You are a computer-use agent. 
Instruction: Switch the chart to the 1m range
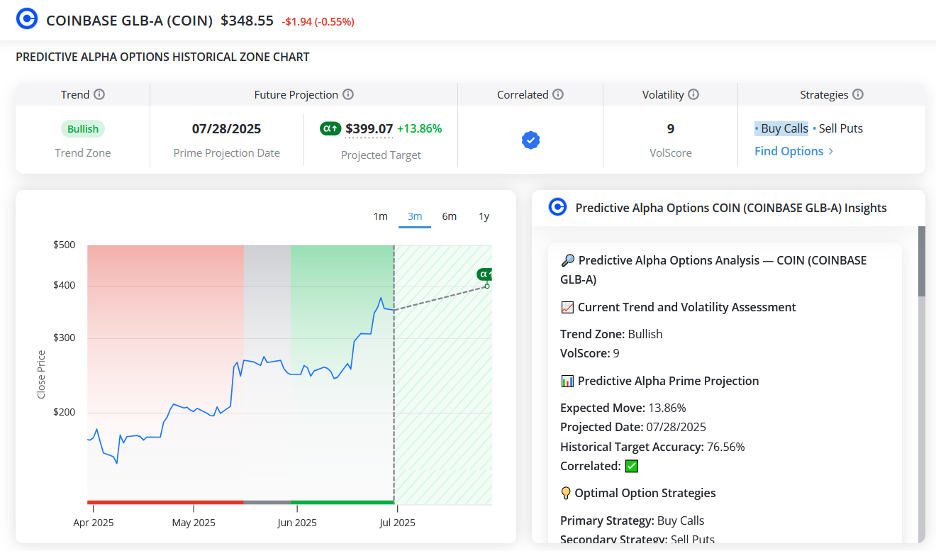click(x=380, y=216)
